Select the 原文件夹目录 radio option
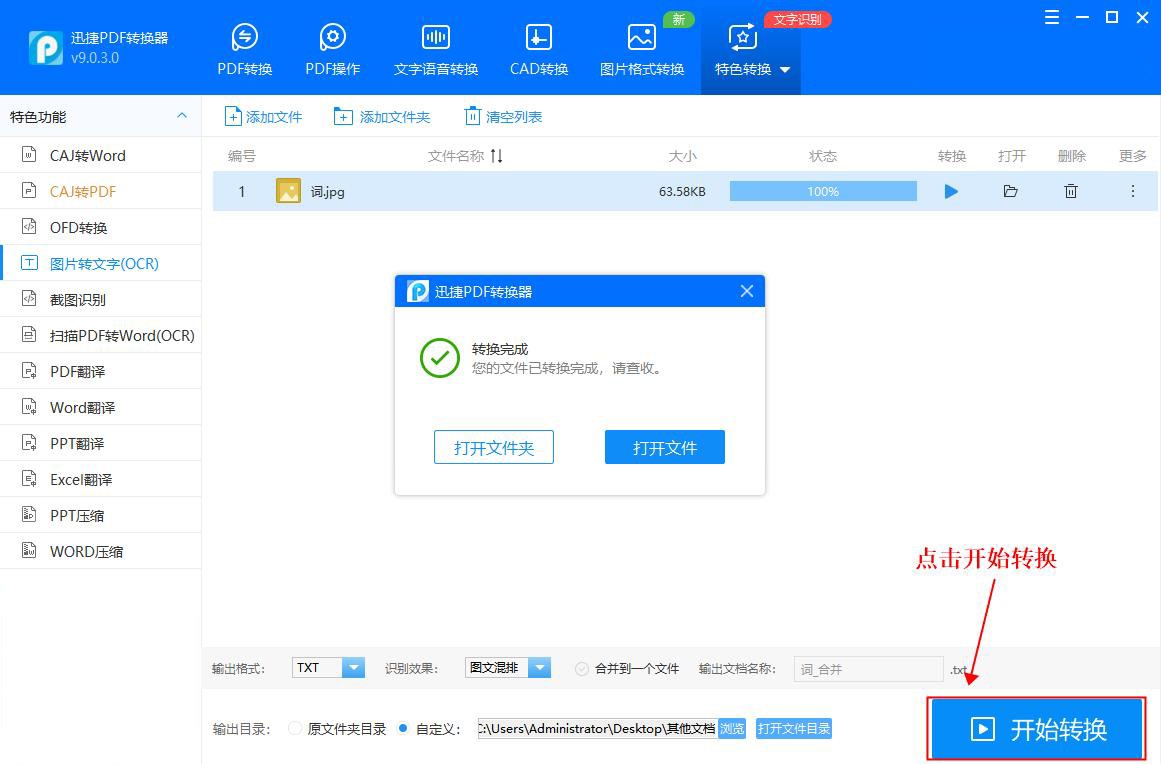The width and height of the screenshot is (1161, 764). (x=296, y=729)
